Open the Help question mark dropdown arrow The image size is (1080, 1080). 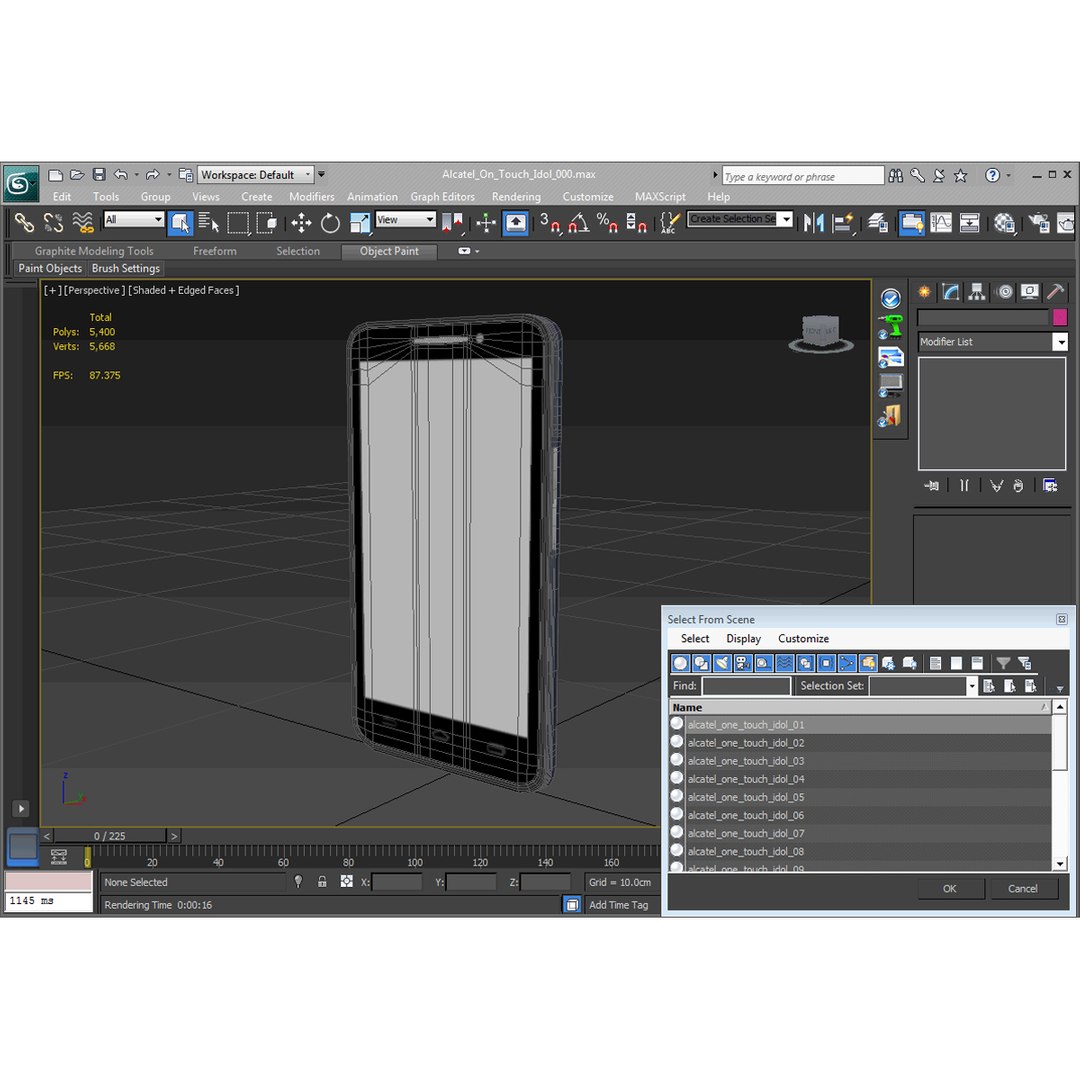[1008, 176]
